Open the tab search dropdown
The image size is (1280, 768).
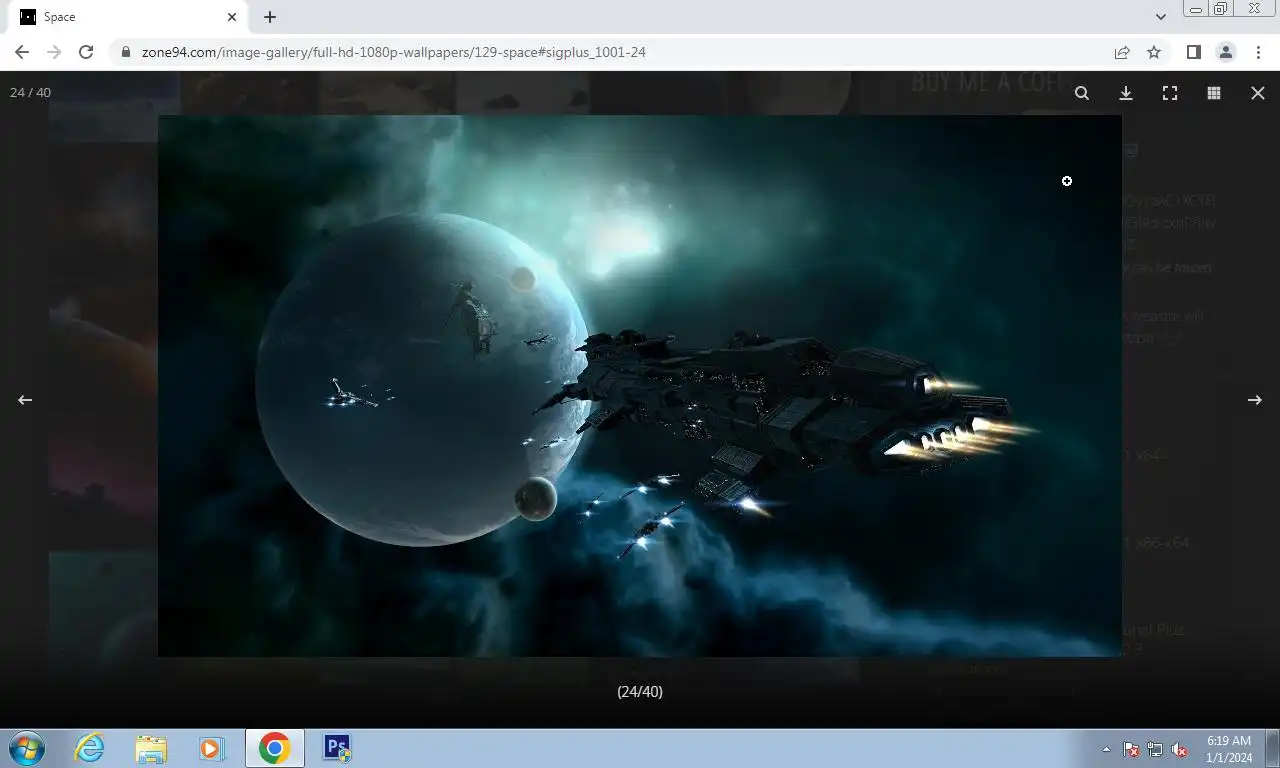pos(1160,17)
